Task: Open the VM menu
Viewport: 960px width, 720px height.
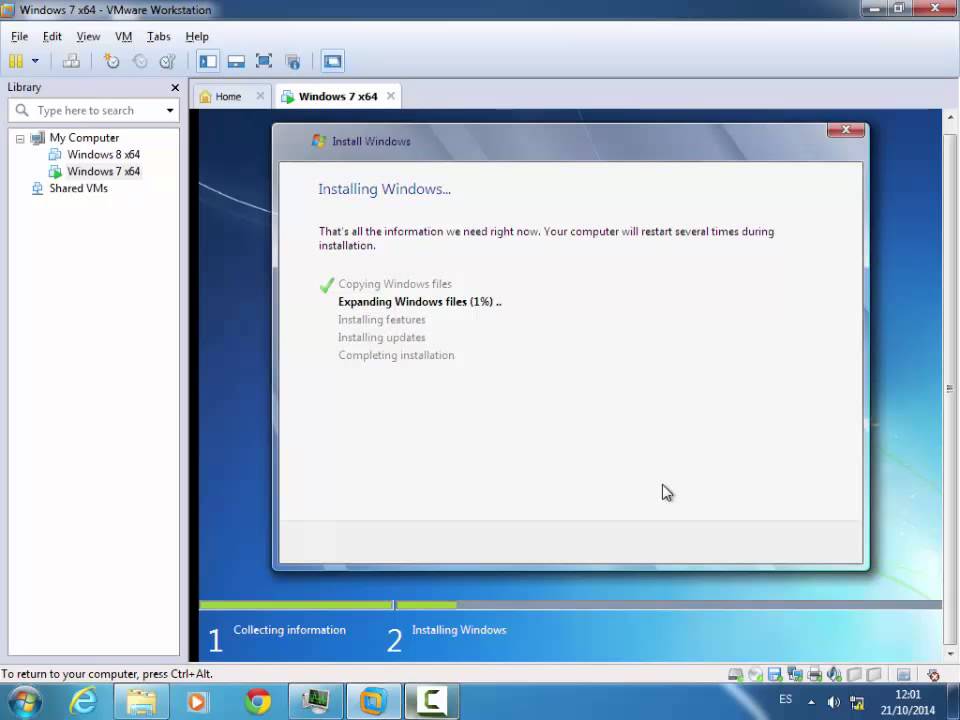Action: 124,37
